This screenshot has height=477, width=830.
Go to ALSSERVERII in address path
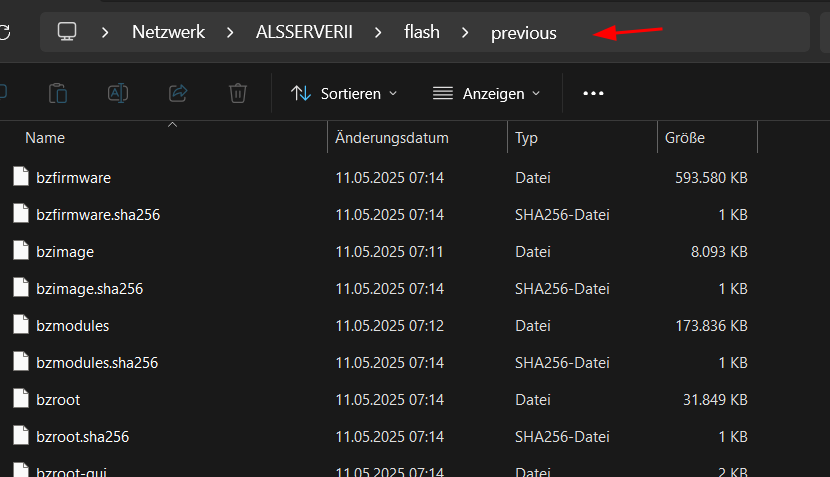[304, 32]
